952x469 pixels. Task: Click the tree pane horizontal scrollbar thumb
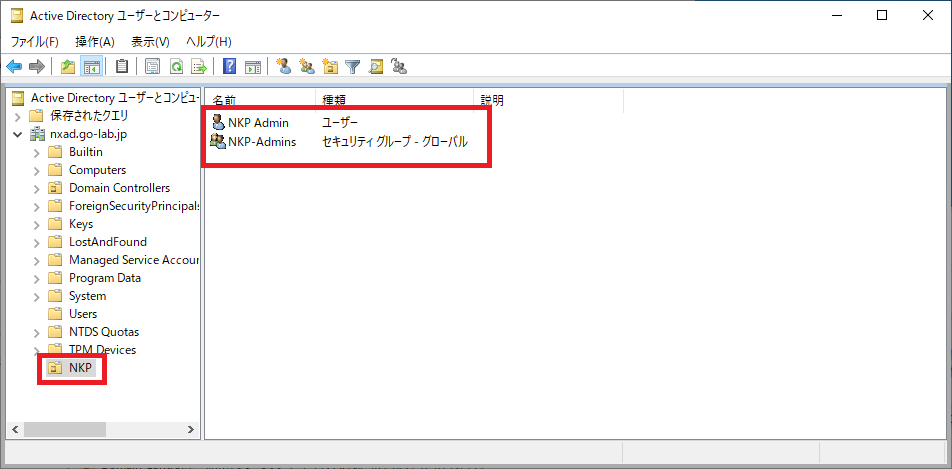pyautogui.click(x=65, y=430)
